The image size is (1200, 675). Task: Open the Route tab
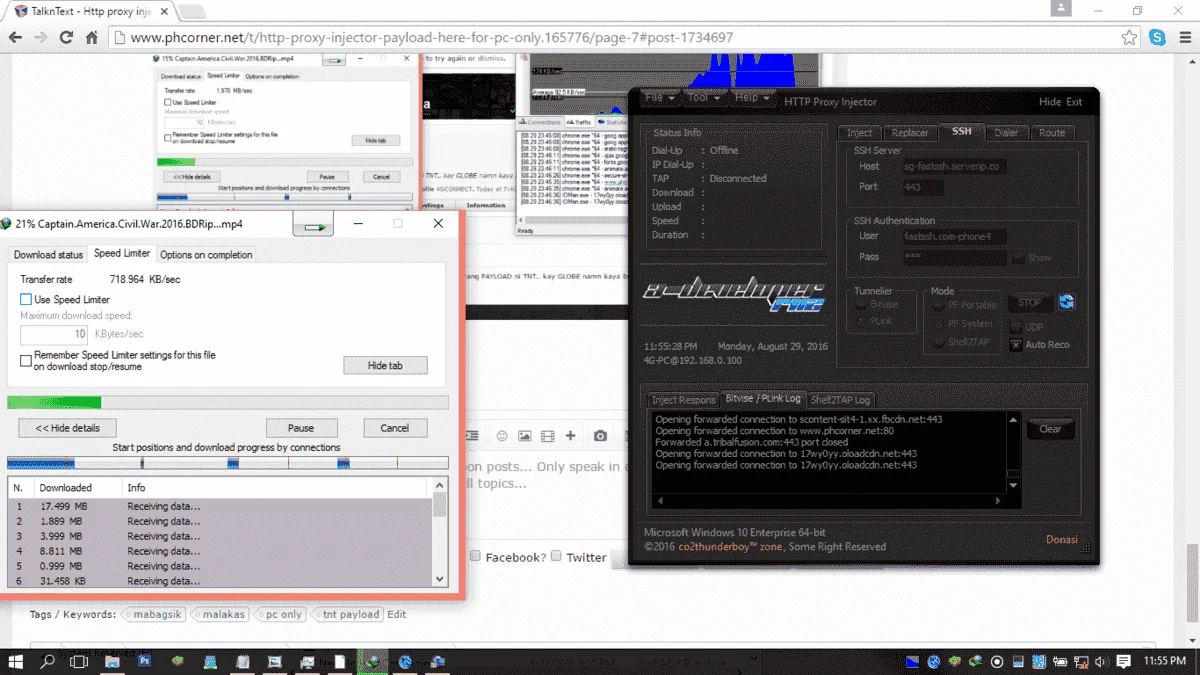[x=1052, y=132]
